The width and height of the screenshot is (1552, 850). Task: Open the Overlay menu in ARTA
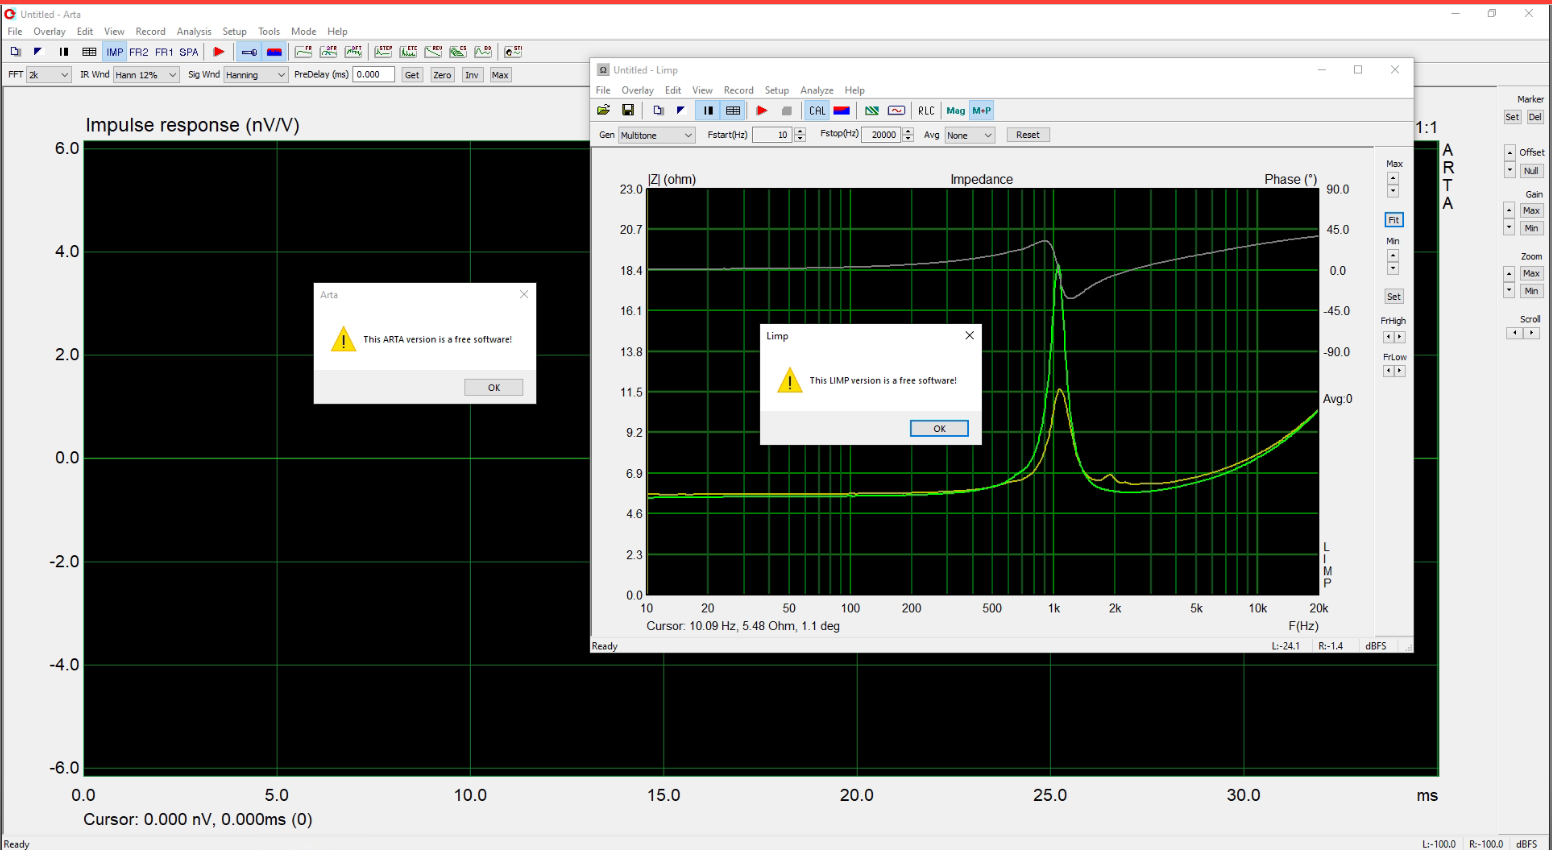tap(49, 32)
